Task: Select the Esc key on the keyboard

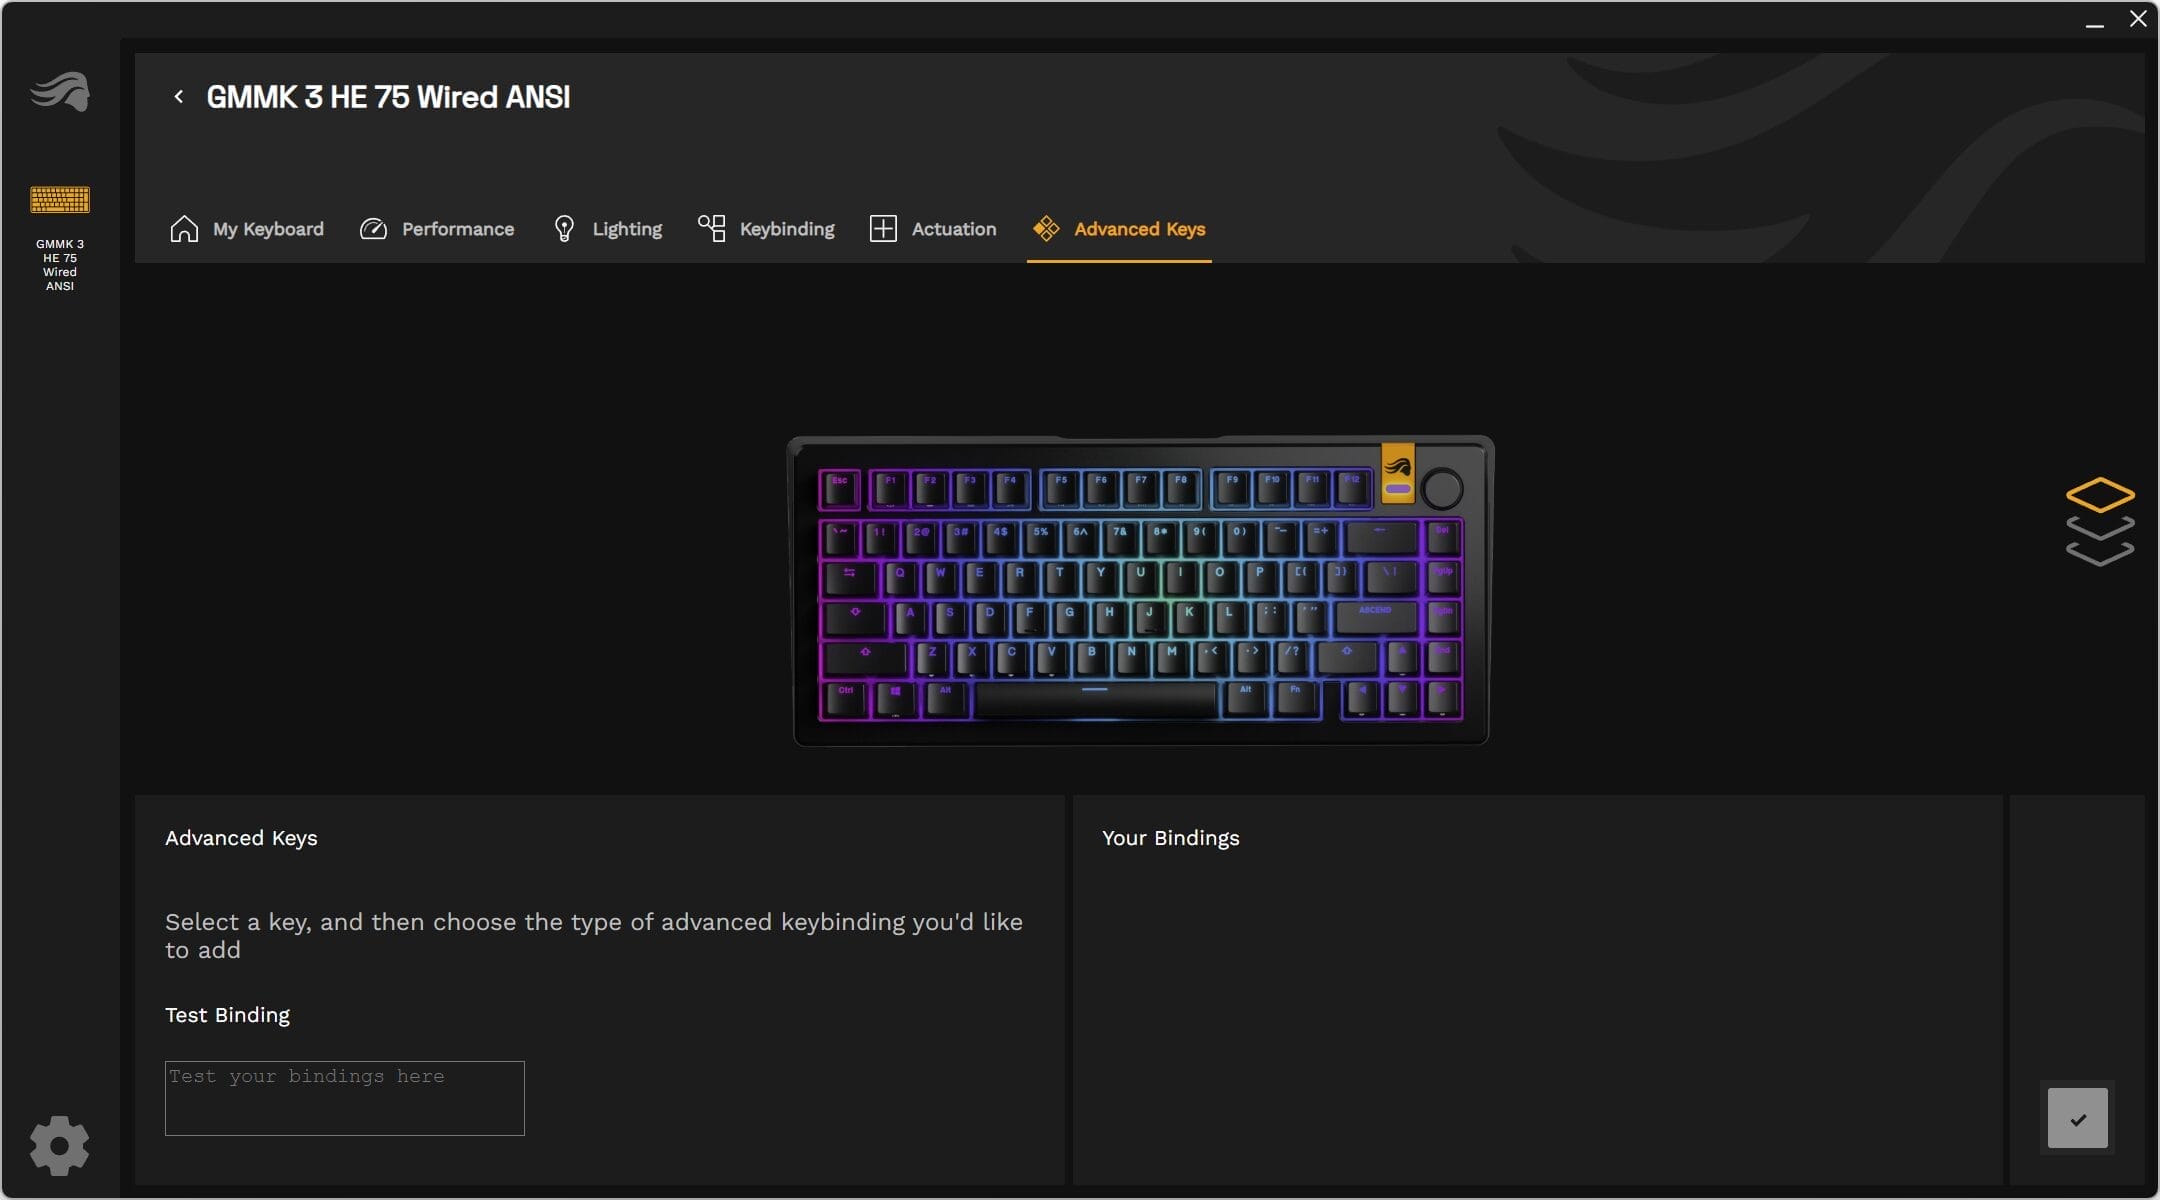Action: coord(839,489)
